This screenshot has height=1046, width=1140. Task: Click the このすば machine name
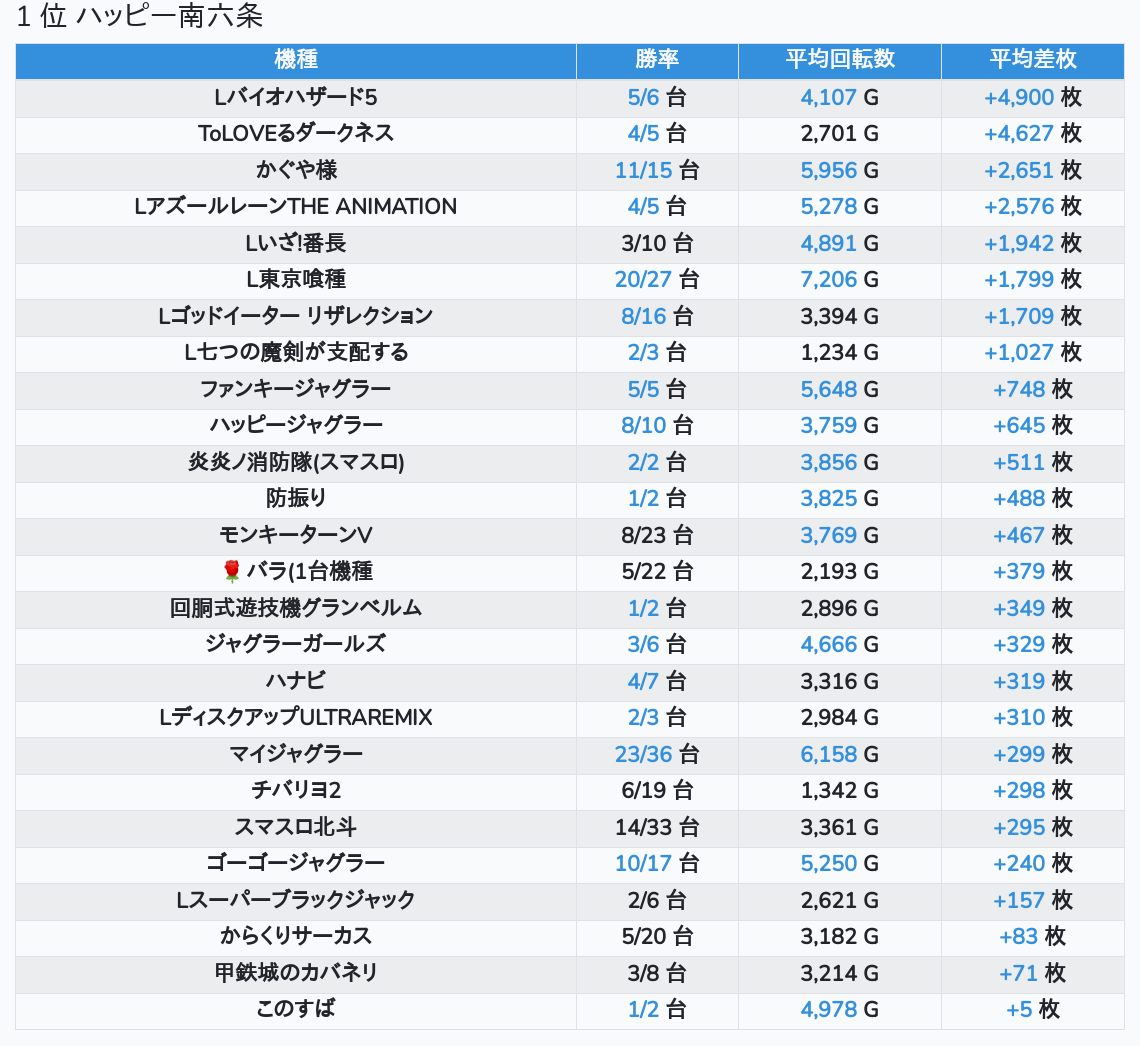pyautogui.click(x=296, y=1010)
